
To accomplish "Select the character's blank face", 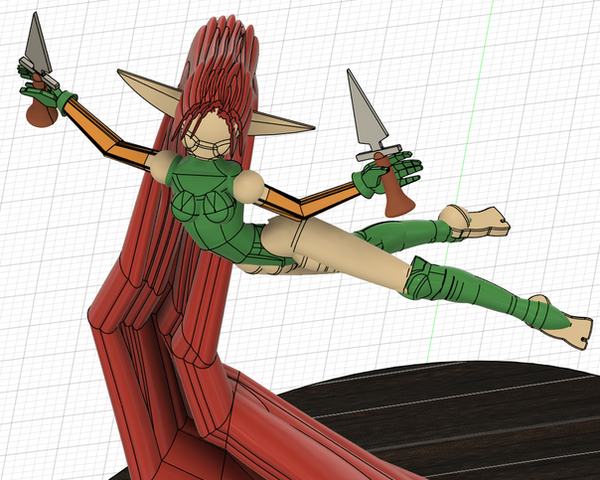I will tap(207, 135).
